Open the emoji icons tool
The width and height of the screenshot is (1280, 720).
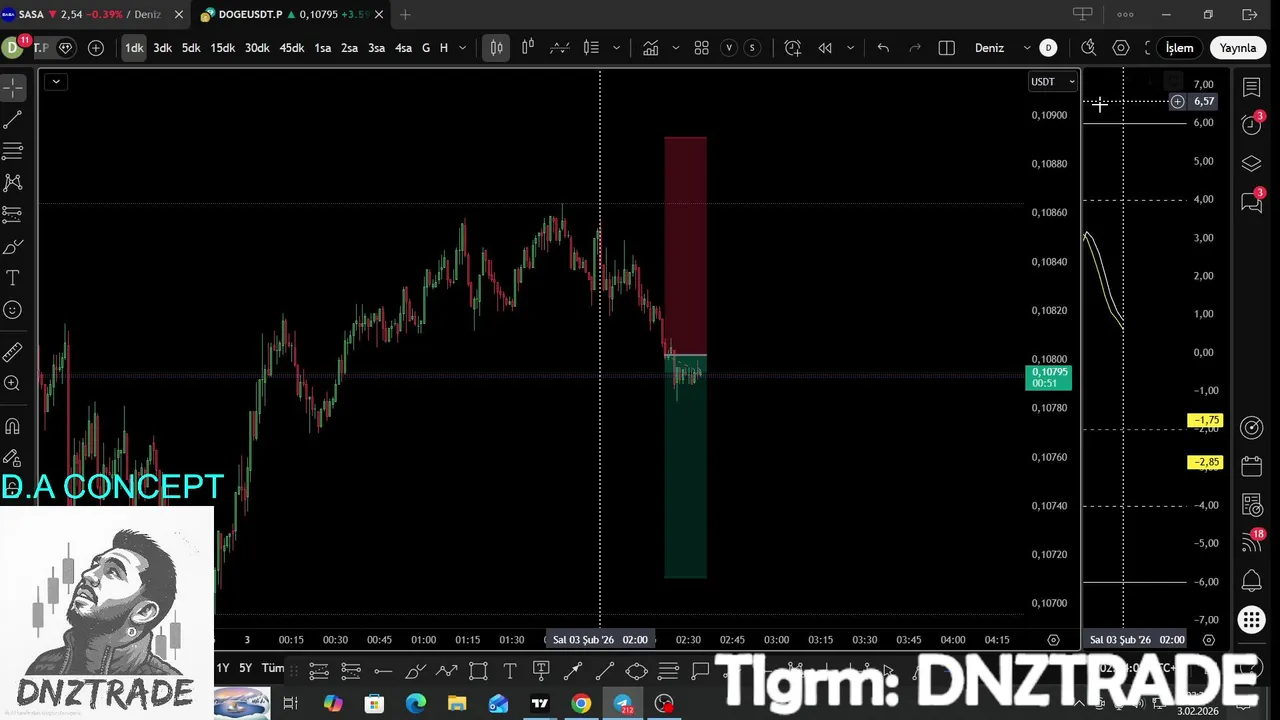(x=13, y=310)
